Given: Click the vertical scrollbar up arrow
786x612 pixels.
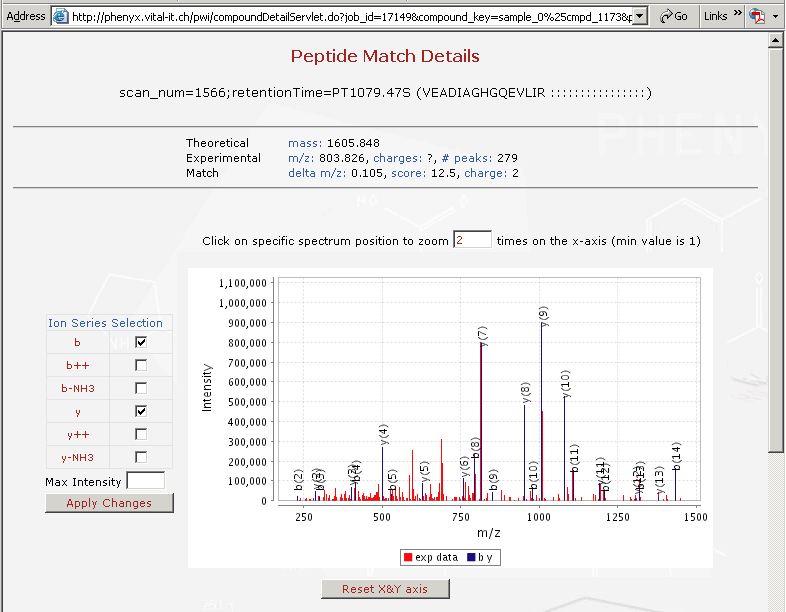Looking at the screenshot, I should [x=775, y=40].
